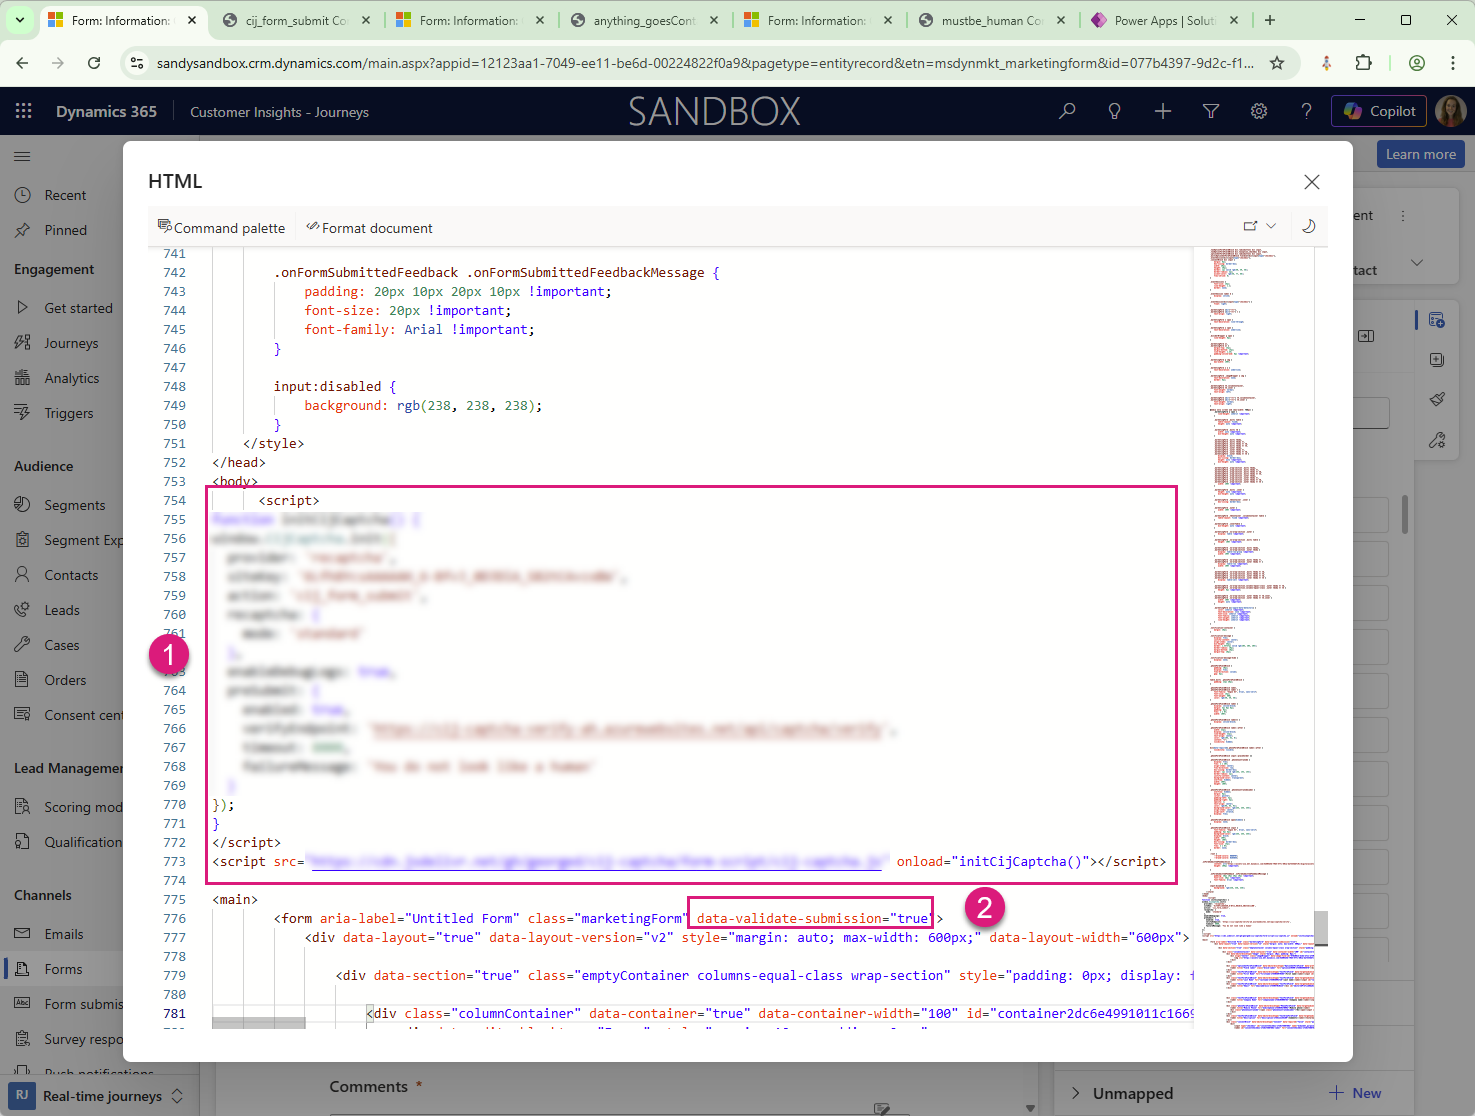Click the user profile avatar photo

click(1450, 111)
